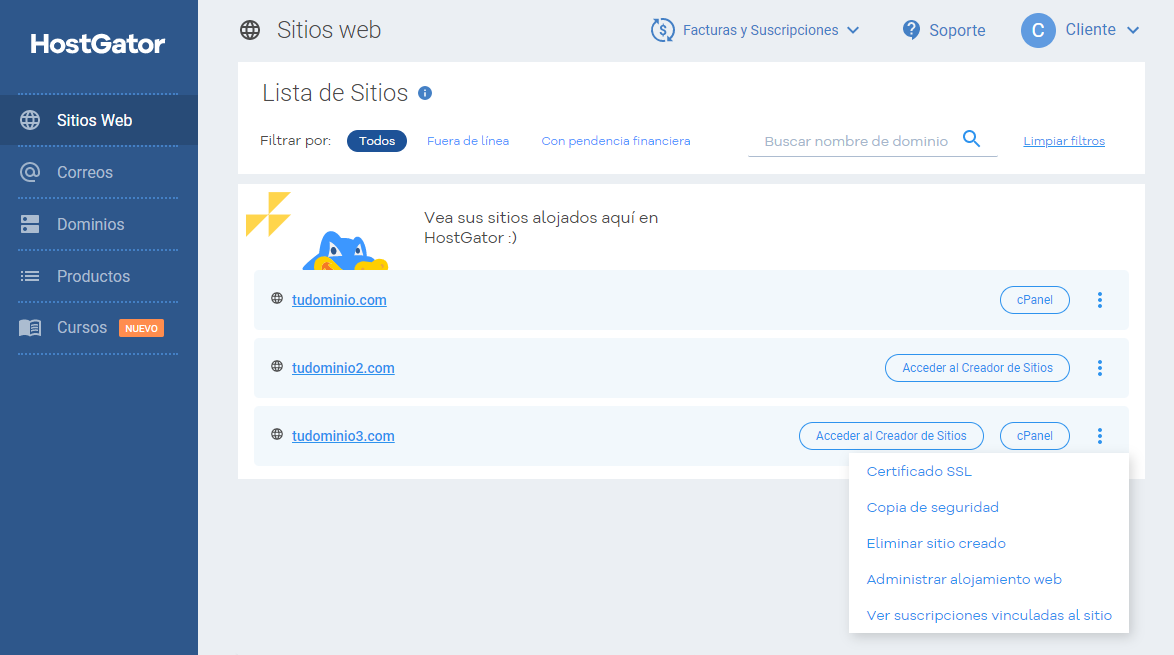Click the globe icon beside tudominio.com
This screenshot has height=655, width=1174.
(277, 298)
